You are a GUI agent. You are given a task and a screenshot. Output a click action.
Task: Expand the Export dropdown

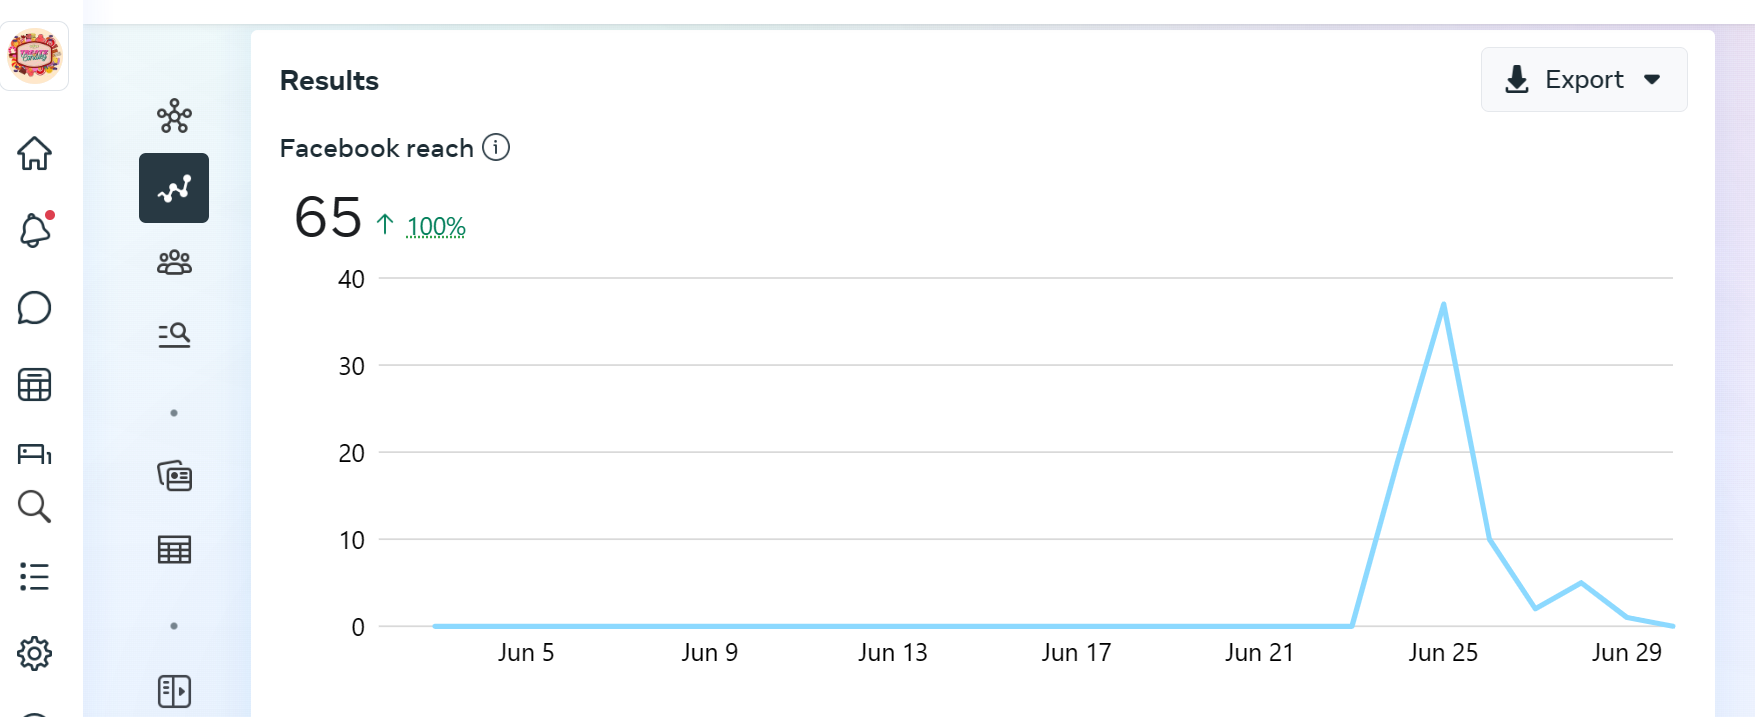1583,80
